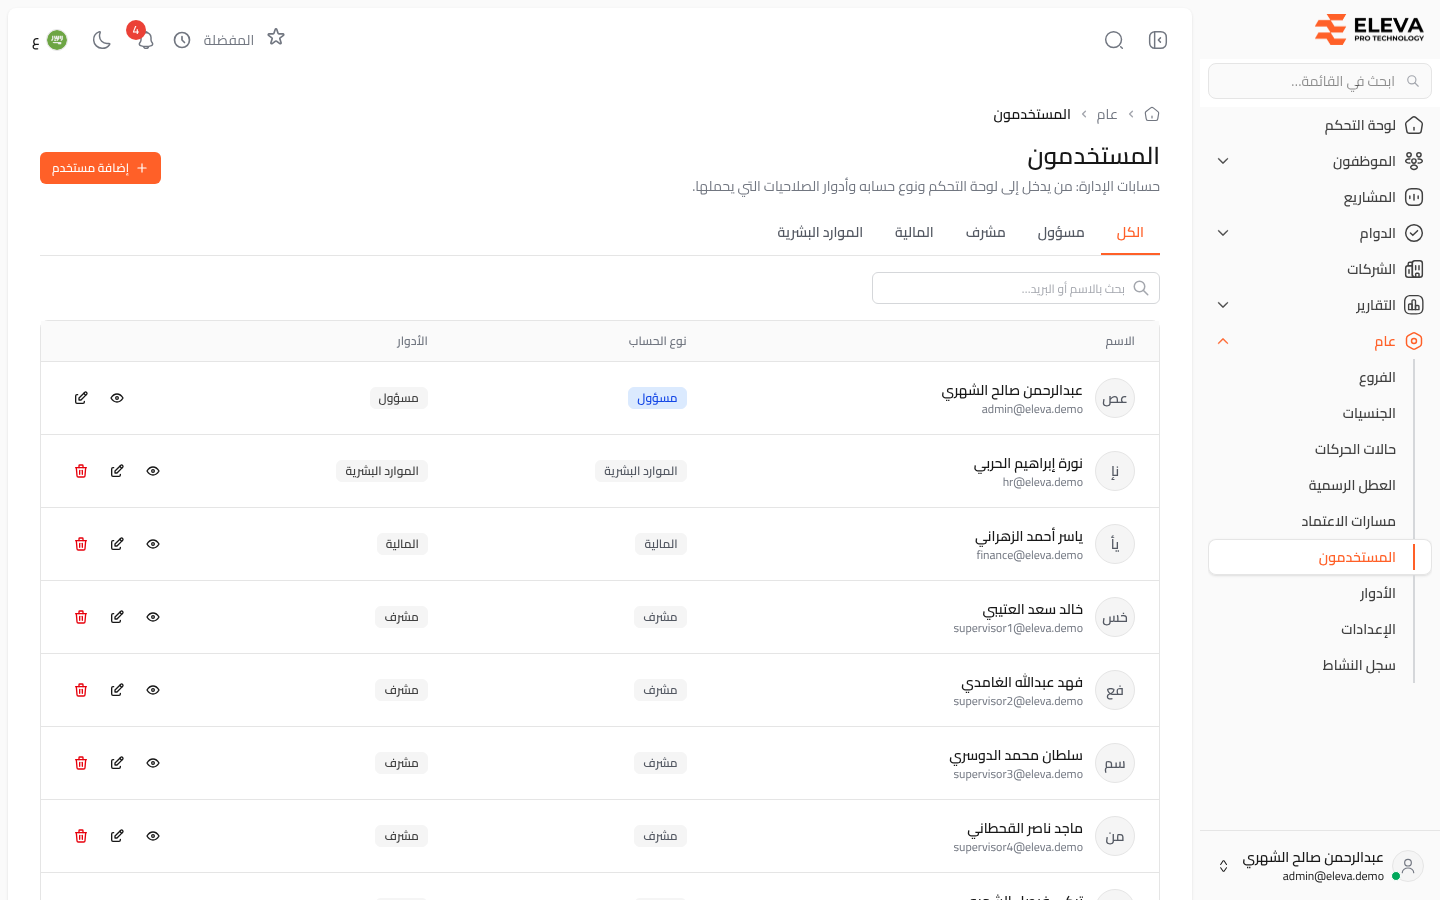This screenshot has width=1440, height=900.
Task: View details of عبدالرحمن صالح الشهري
Action: (x=117, y=398)
